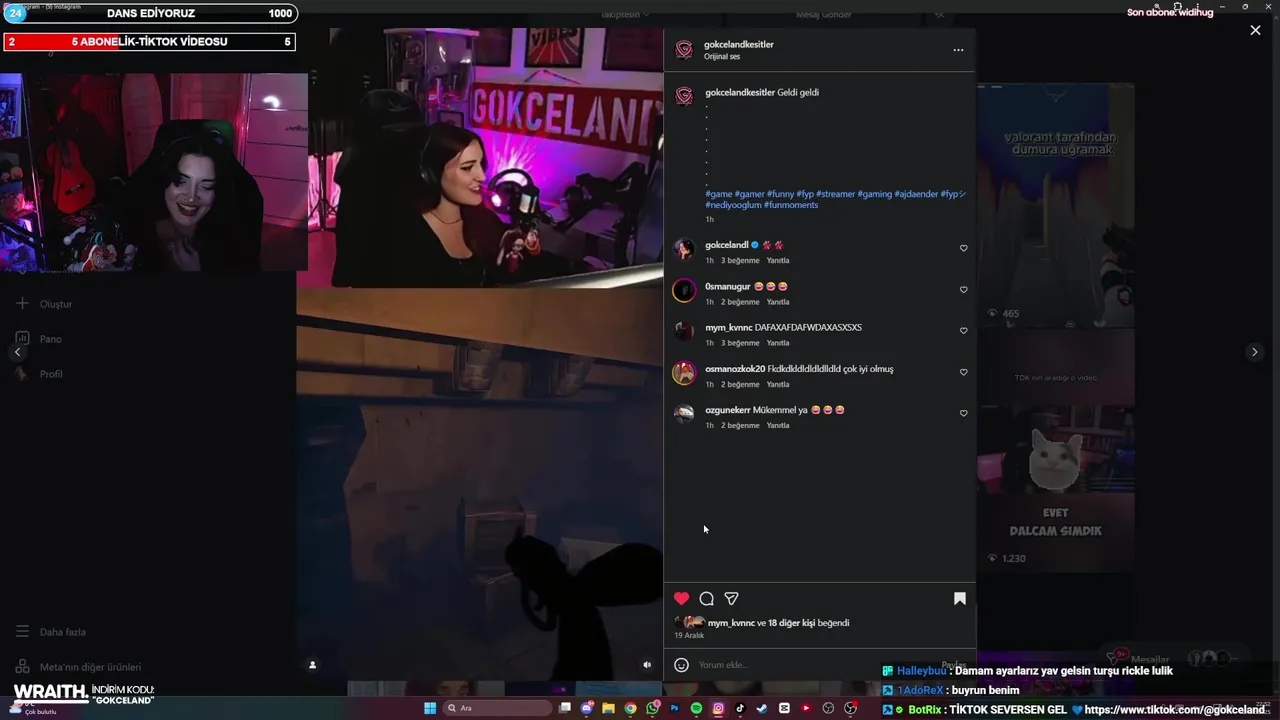Open CapCut from the taskbar
The height and width of the screenshot is (720, 1280).
click(784, 708)
